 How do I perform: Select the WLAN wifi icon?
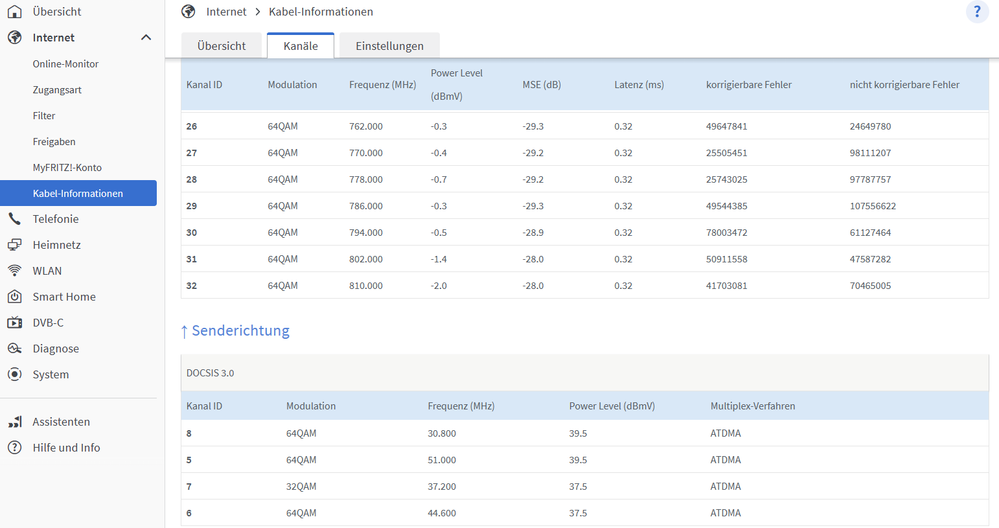[14, 271]
